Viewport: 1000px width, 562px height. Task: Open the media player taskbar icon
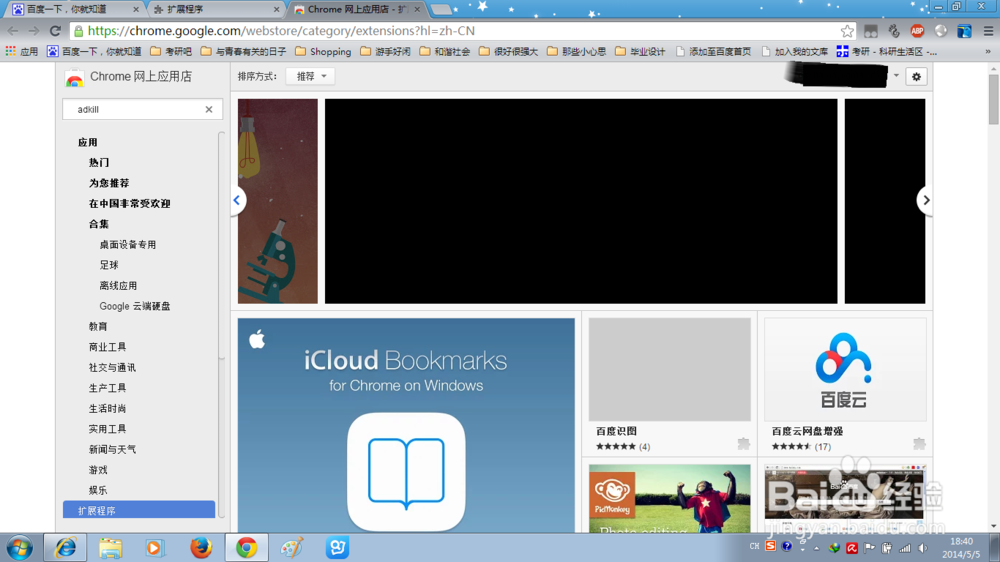coord(154,548)
